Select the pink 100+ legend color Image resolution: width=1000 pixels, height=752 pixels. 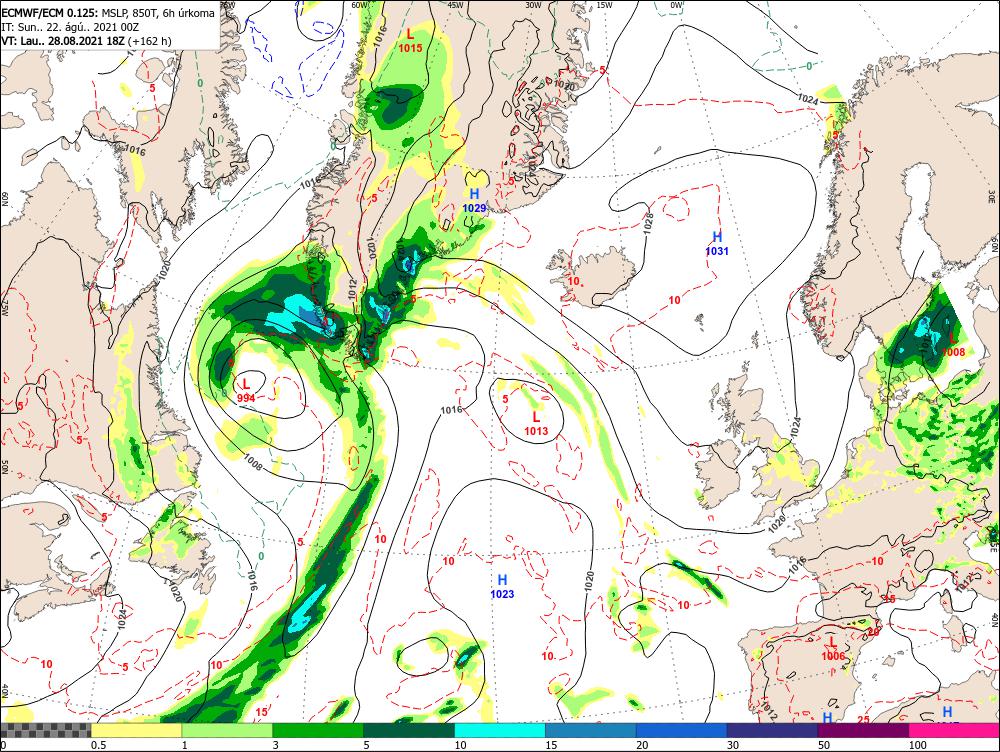click(x=954, y=730)
